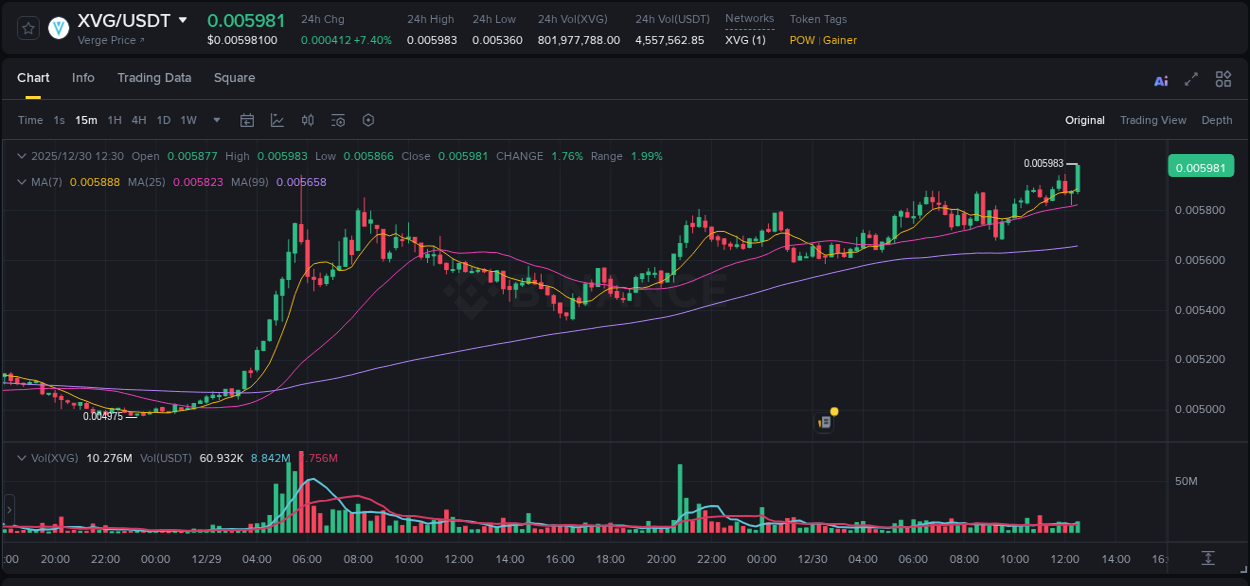Open the candlestick style settings icon
Viewport: 1250px width, 586px height.
coord(307,120)
